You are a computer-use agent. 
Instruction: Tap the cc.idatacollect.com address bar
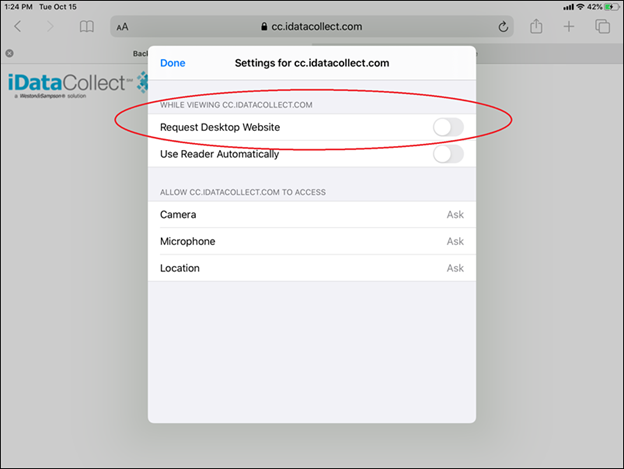point(312,27)
